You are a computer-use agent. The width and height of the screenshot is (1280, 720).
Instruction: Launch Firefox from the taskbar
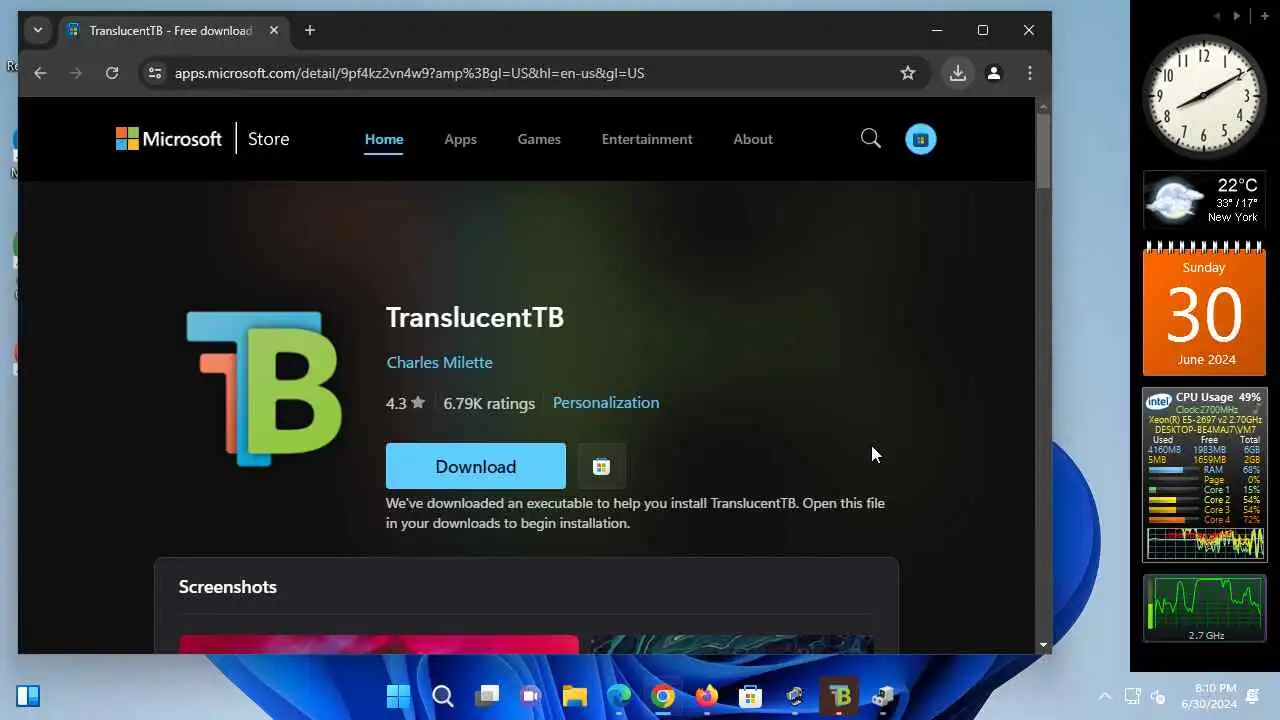pos(706,696)
